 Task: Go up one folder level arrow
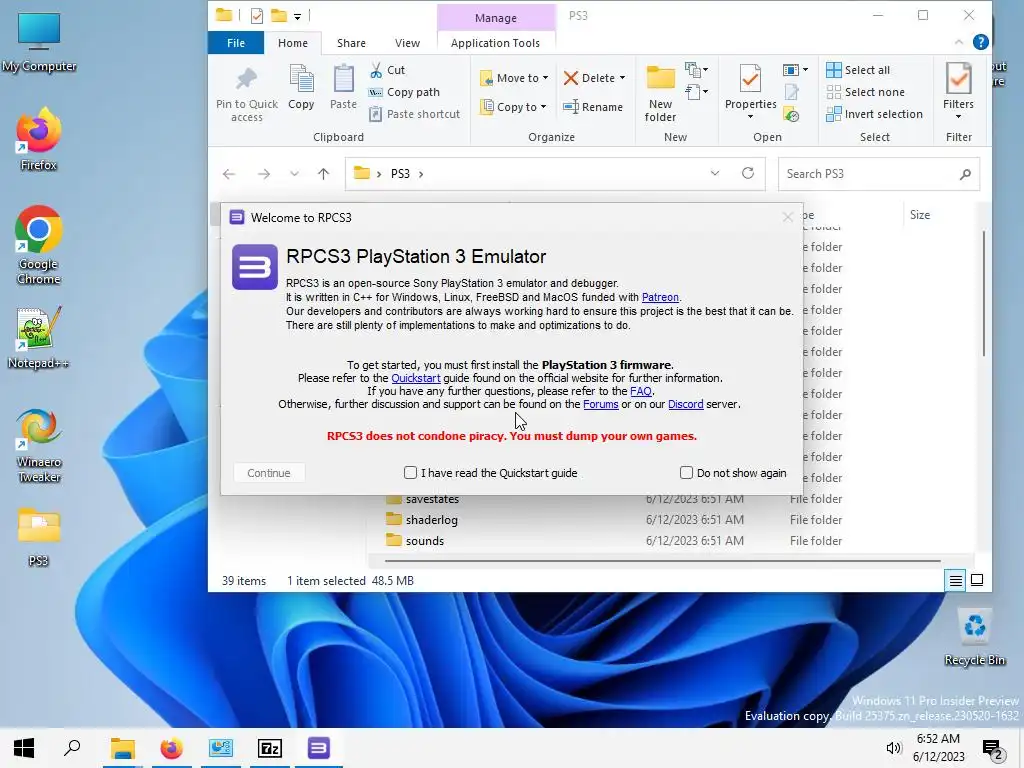click(x=323, y=174)
